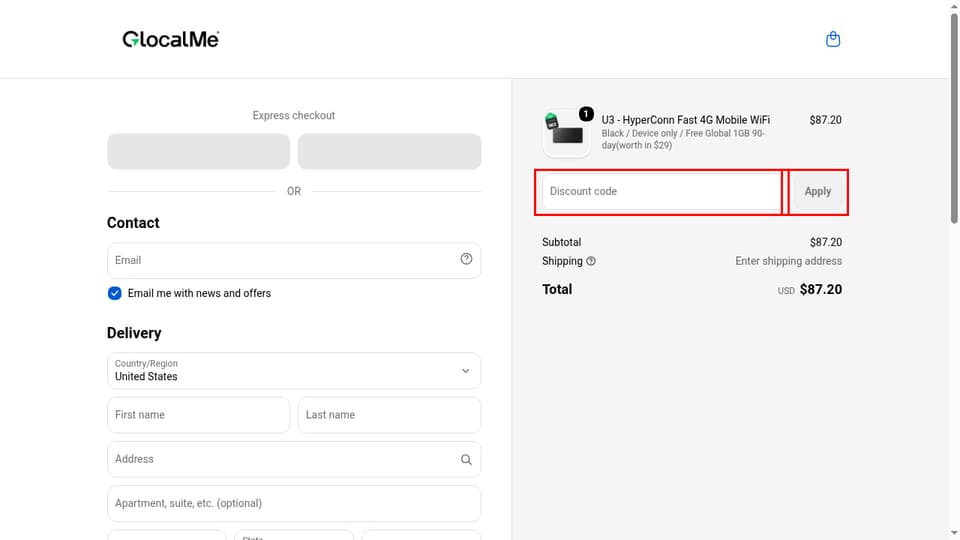Click the Contact heading
The image size is (960, 540).
[x=133, y=223]
